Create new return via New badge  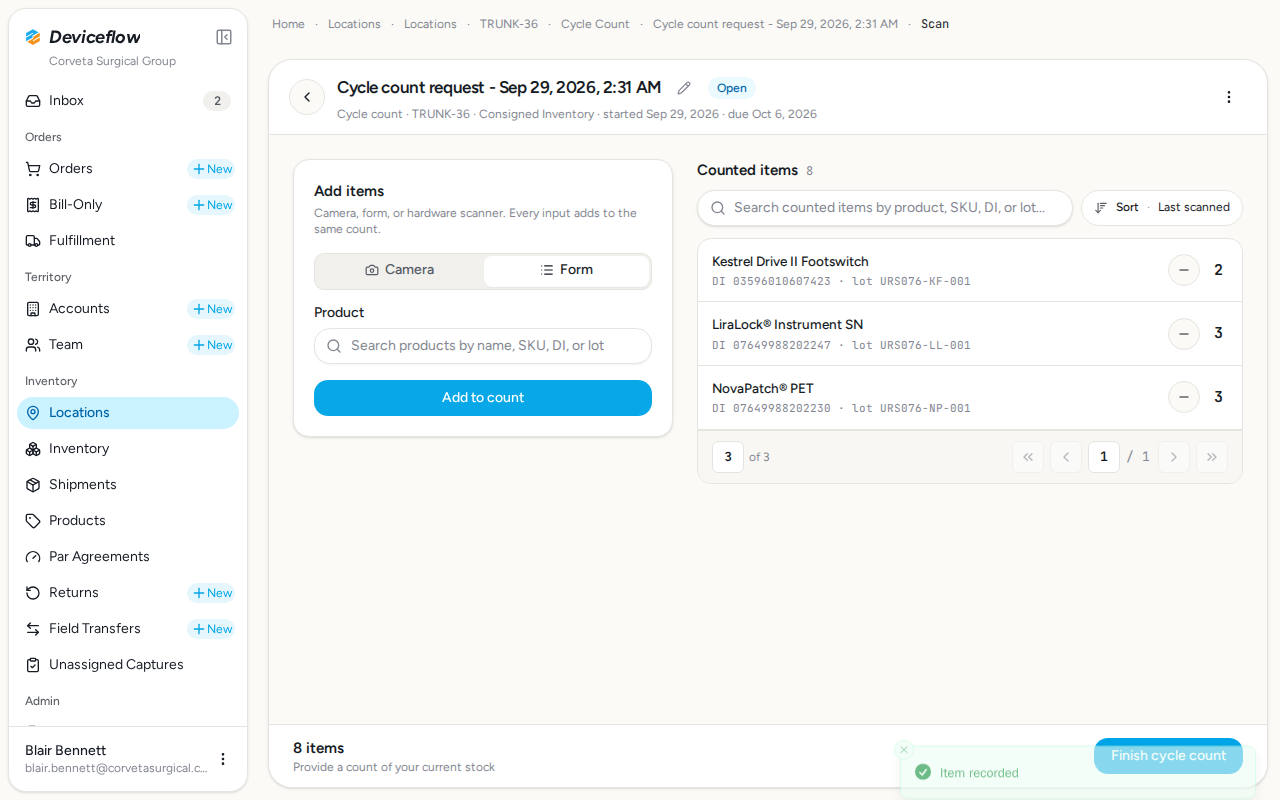pyautogui.click(x=212, y=593)
